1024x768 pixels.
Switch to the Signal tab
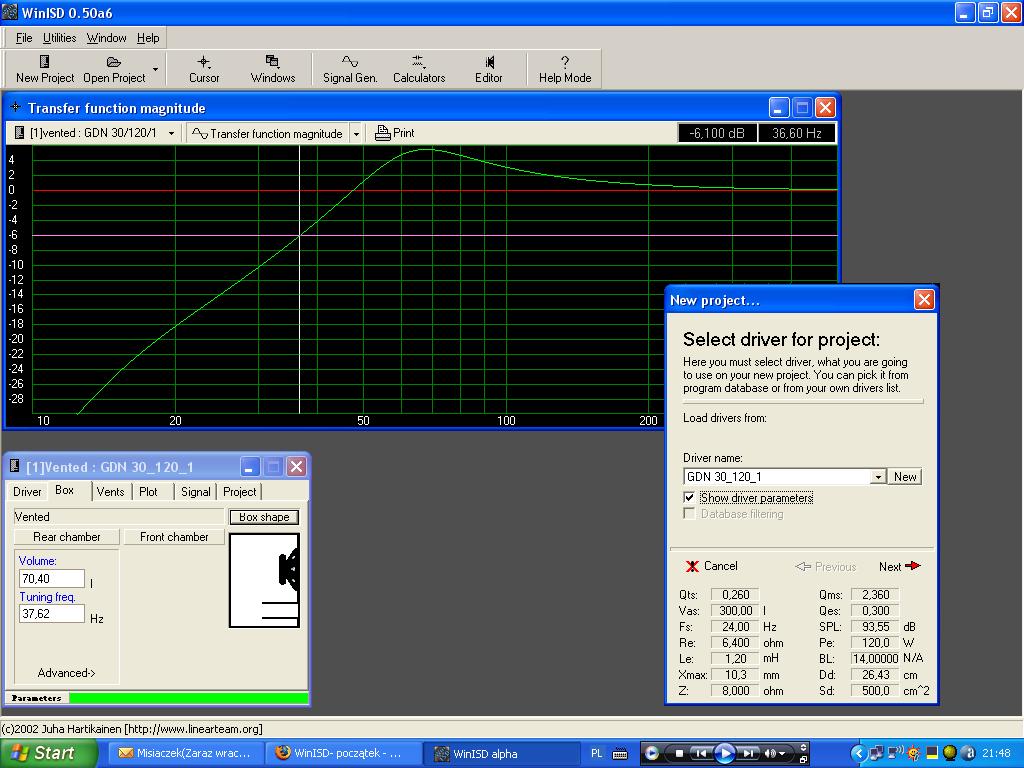[196, 491]
